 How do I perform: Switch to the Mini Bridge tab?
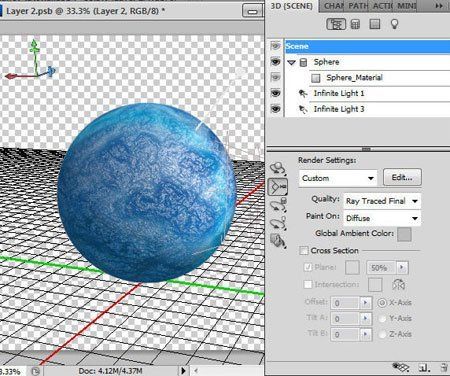(406, 6)
